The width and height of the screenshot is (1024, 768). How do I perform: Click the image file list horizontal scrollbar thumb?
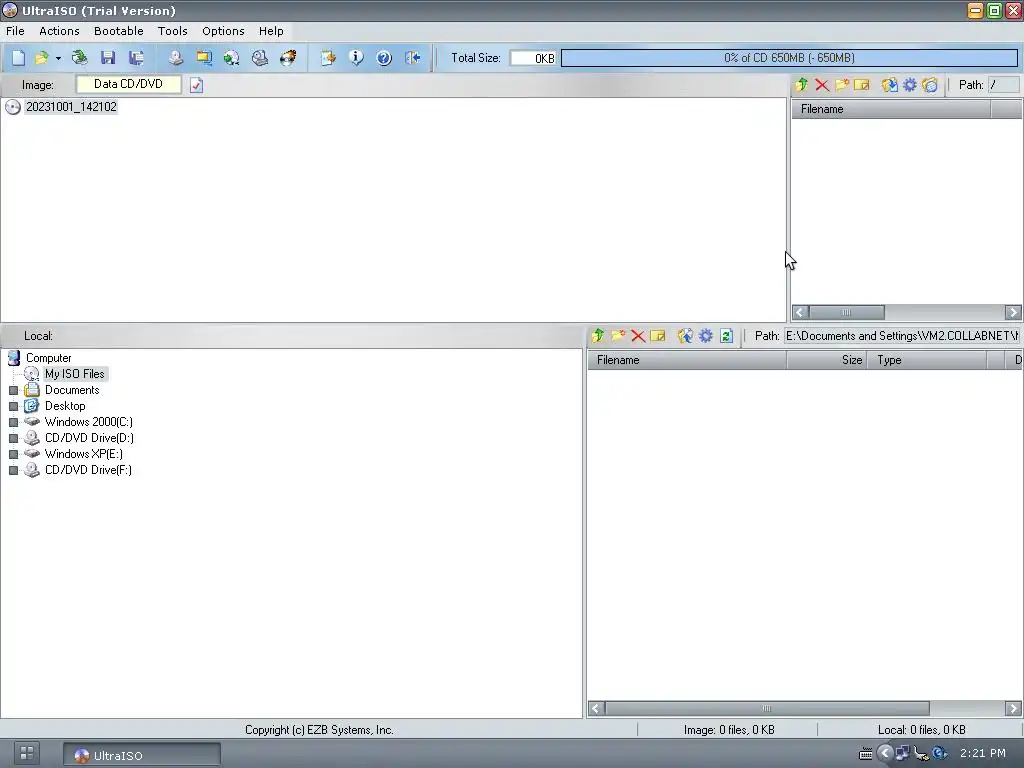tap(846, 312)
